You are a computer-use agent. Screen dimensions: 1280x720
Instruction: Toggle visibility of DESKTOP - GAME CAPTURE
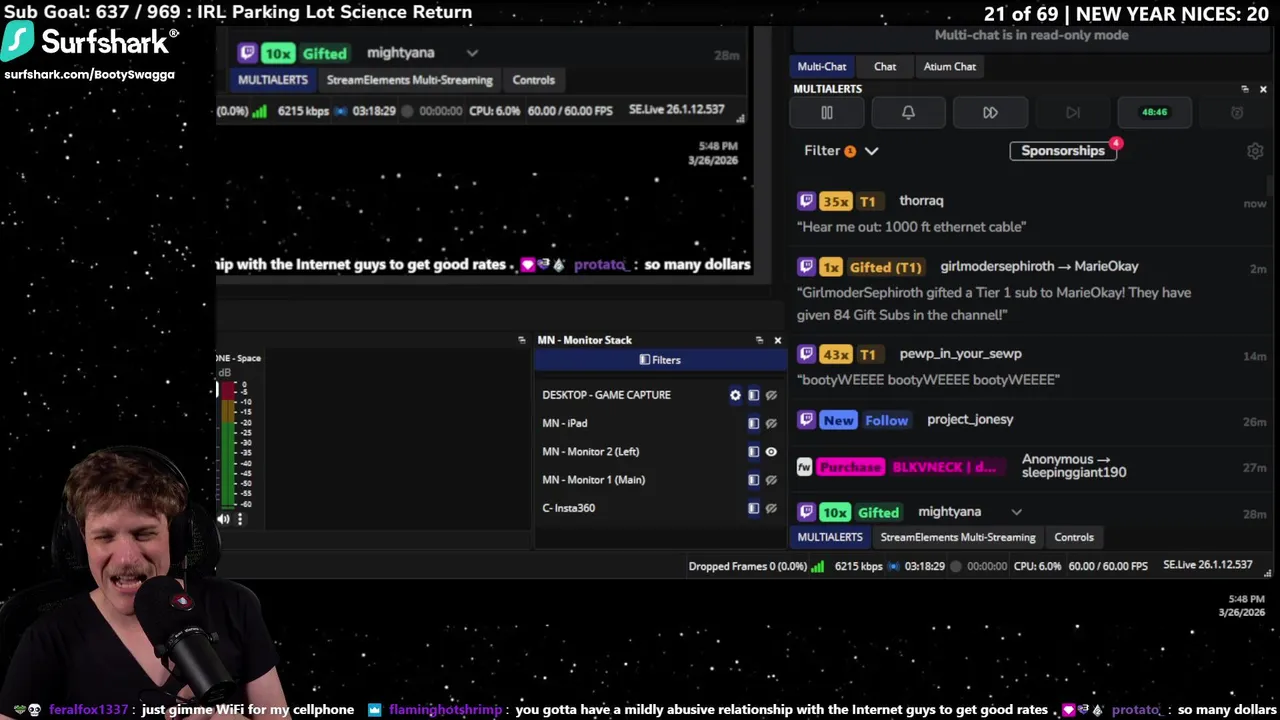click(771, 395)
